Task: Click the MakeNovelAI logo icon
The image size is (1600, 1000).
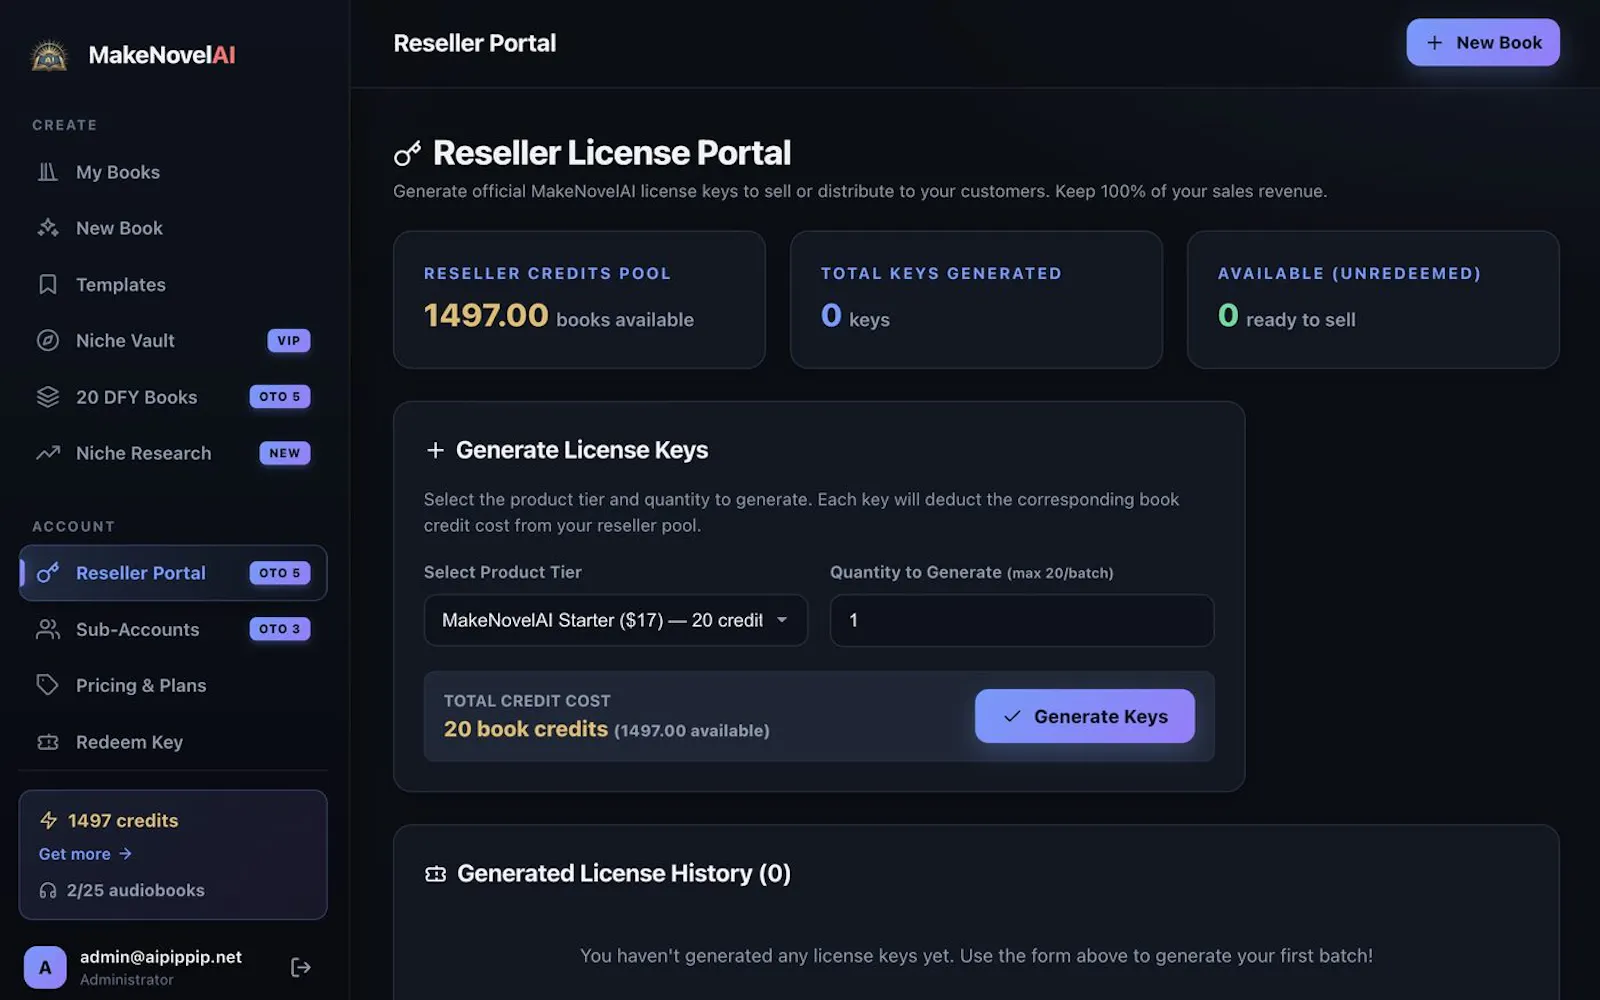Action: [x=49, y=55]
